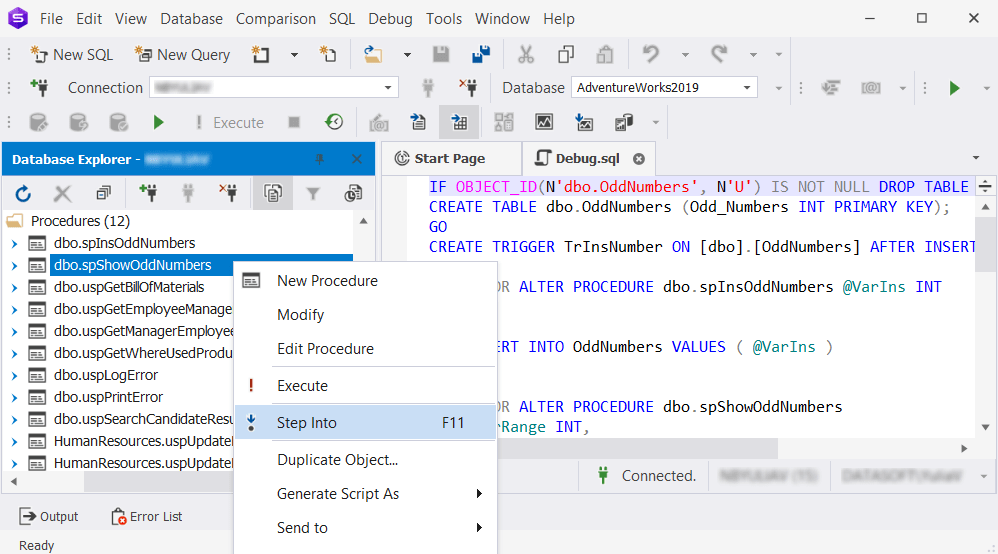998x554 pixels.
Task: Click the execution history clock icon
Action: pyautogui.click(x=334, y=122)
